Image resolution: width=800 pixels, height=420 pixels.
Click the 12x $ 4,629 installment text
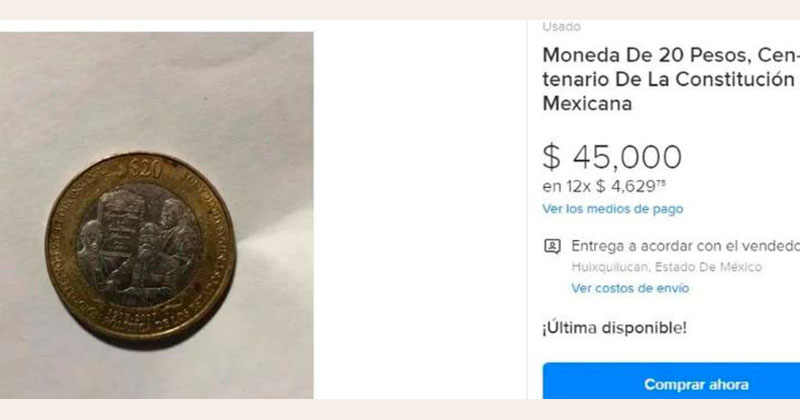pyautogui.click(x=604, y=186)
